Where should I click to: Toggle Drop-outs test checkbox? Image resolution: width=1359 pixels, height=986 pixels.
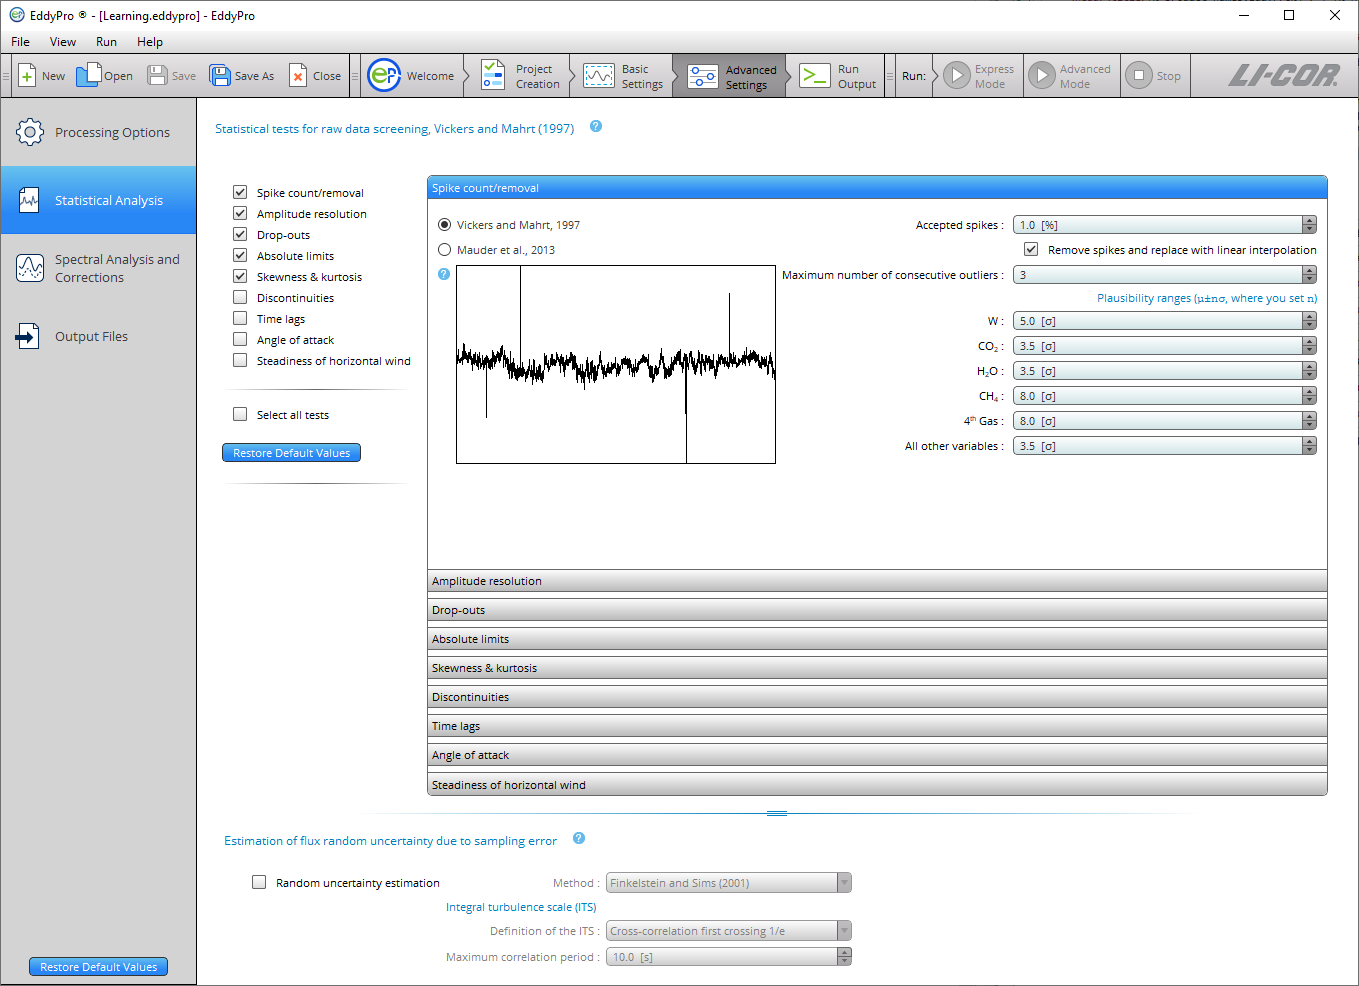(x=240, y=234)
